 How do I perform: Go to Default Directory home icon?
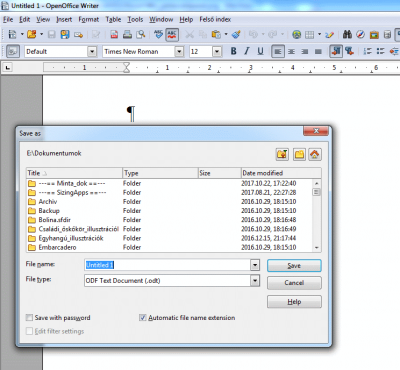pos(315,154)
